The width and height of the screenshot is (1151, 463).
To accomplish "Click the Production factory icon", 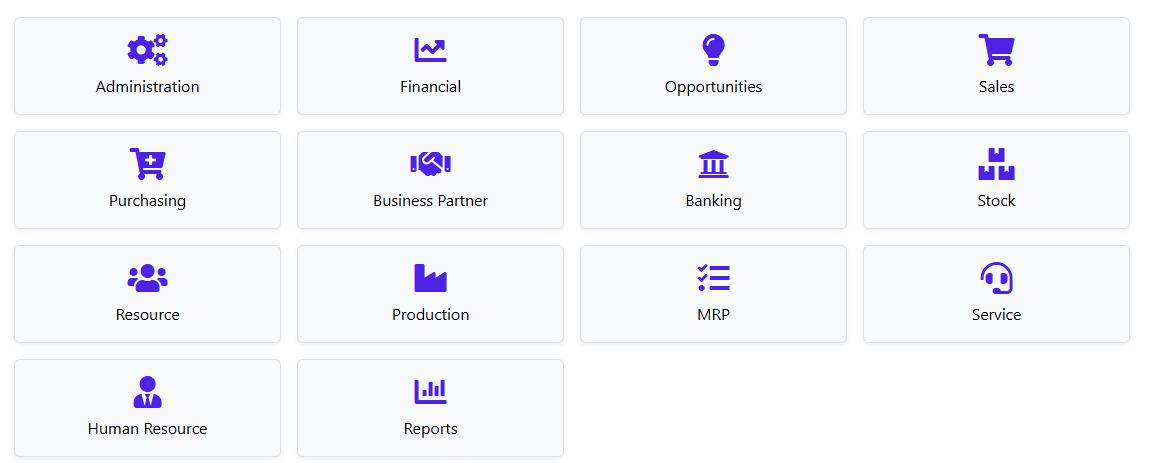I will pos(430,278).
